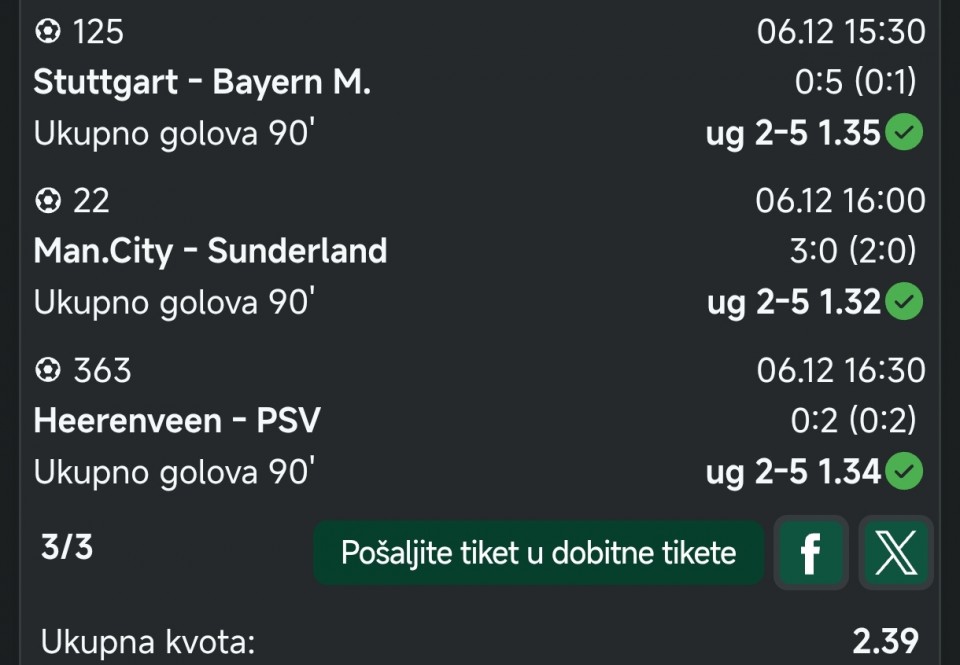Click green checkmark on Stuttgart bet

(906, 133)
